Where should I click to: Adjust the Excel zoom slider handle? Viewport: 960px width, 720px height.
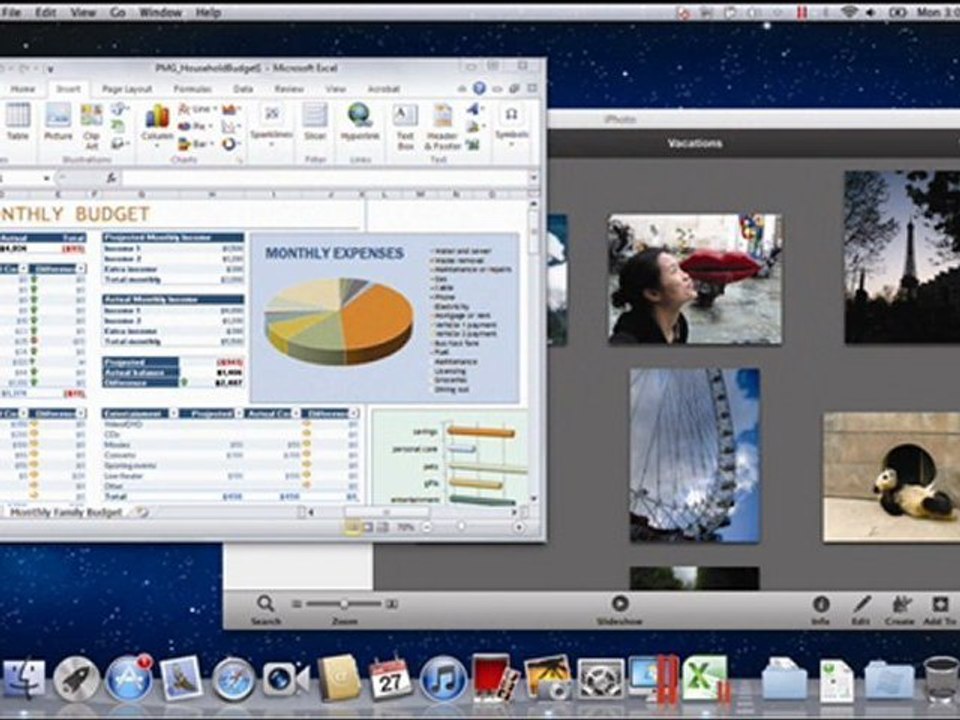(x=462, y=527)
